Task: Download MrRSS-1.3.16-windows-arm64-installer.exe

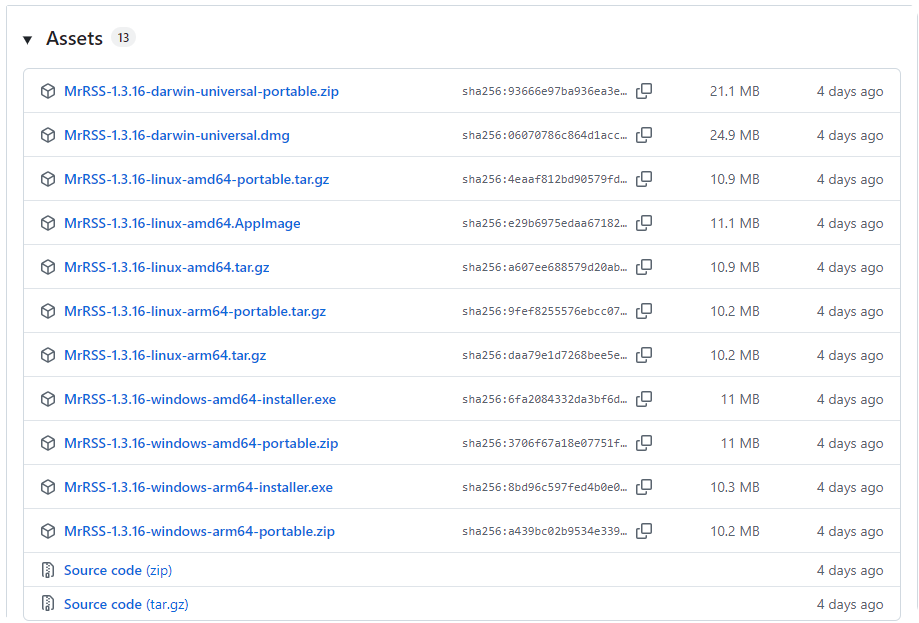Action: 198,487
